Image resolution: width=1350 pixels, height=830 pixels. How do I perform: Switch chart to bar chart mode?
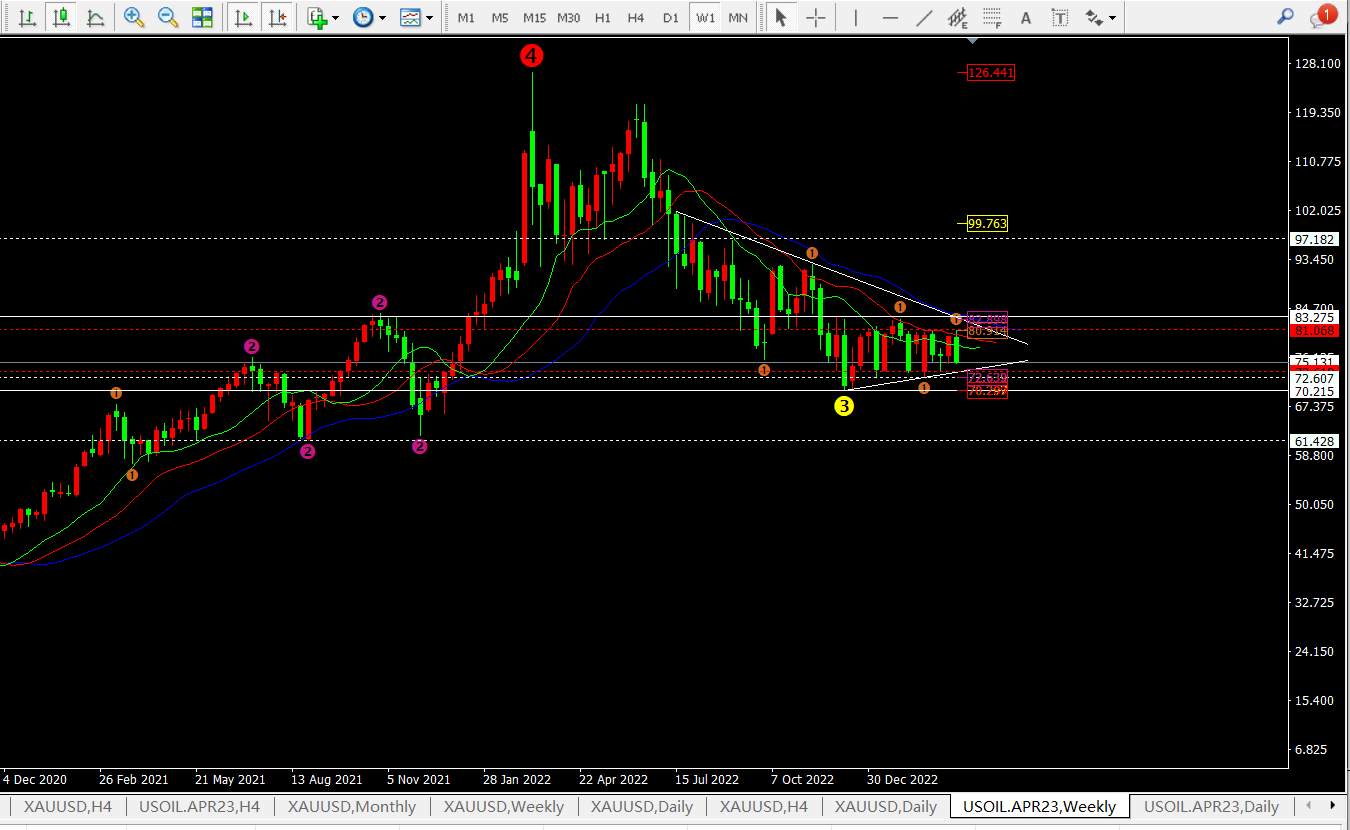point(28,17)
